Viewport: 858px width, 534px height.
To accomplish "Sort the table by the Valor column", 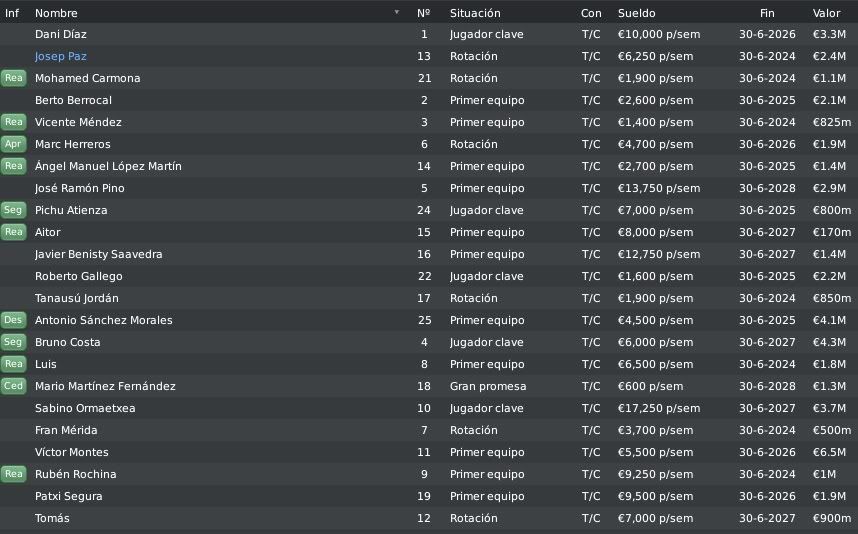I will (826, 13).
